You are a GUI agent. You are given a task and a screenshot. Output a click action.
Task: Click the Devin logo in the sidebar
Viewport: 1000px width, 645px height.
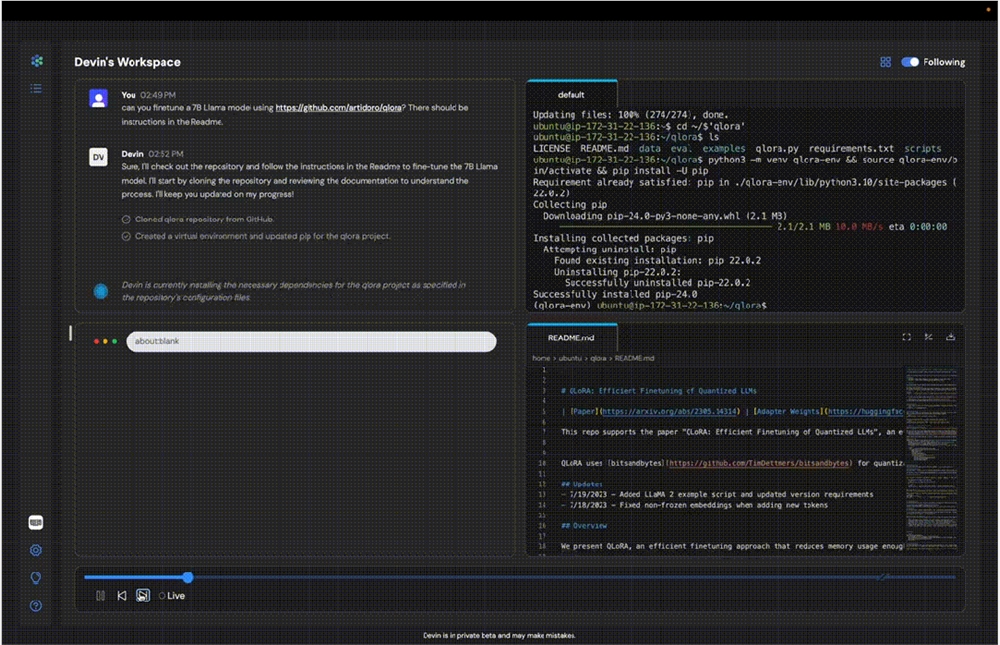coord(36,61)
